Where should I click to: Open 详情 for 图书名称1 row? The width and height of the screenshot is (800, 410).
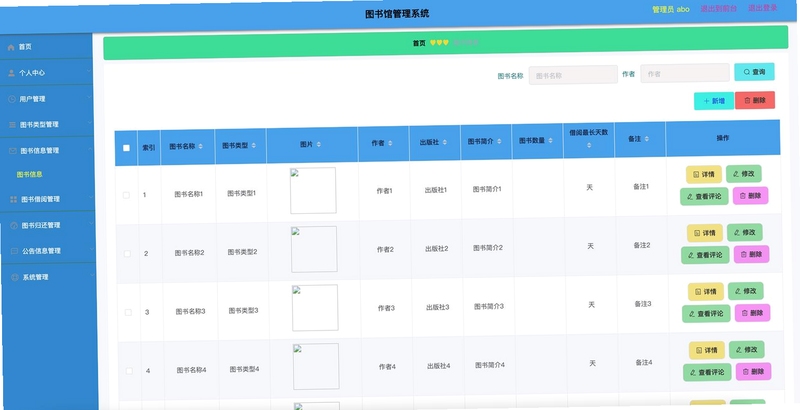tap(704, 174)
